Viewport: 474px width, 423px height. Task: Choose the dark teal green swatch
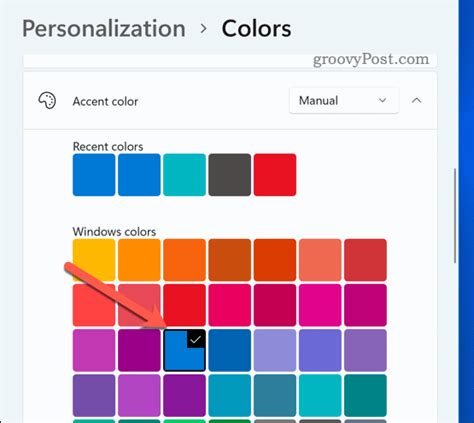(x=365, y=395)
